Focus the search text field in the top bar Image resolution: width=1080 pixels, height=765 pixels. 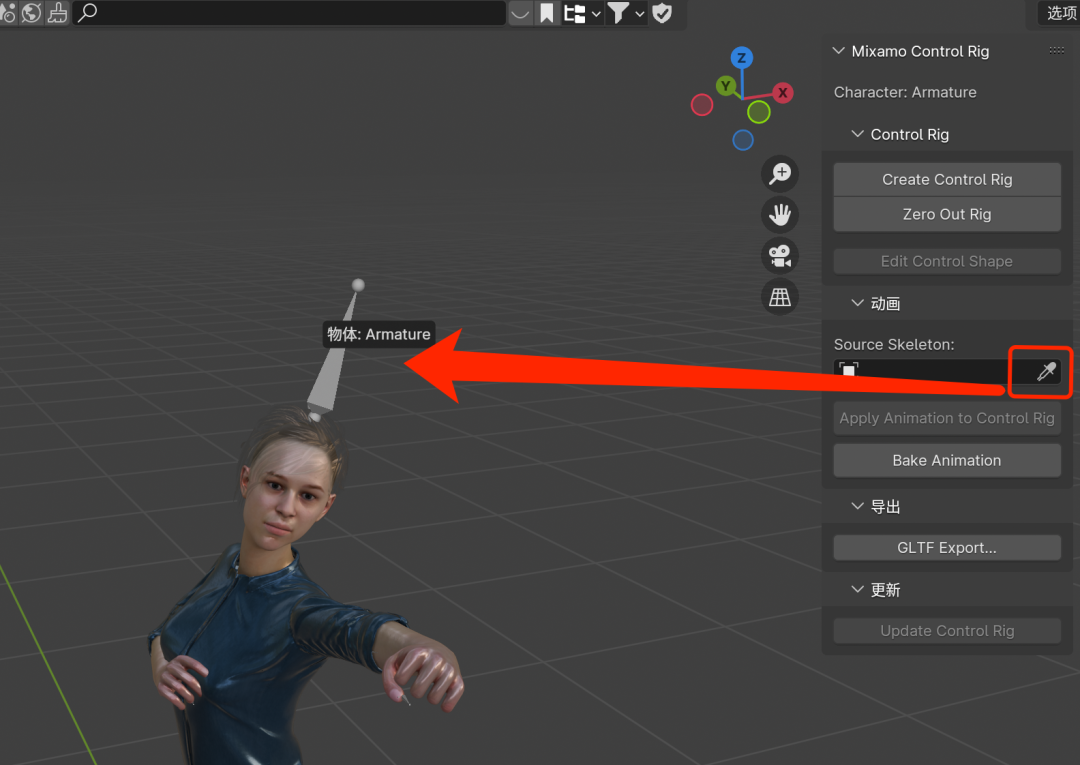289,12
